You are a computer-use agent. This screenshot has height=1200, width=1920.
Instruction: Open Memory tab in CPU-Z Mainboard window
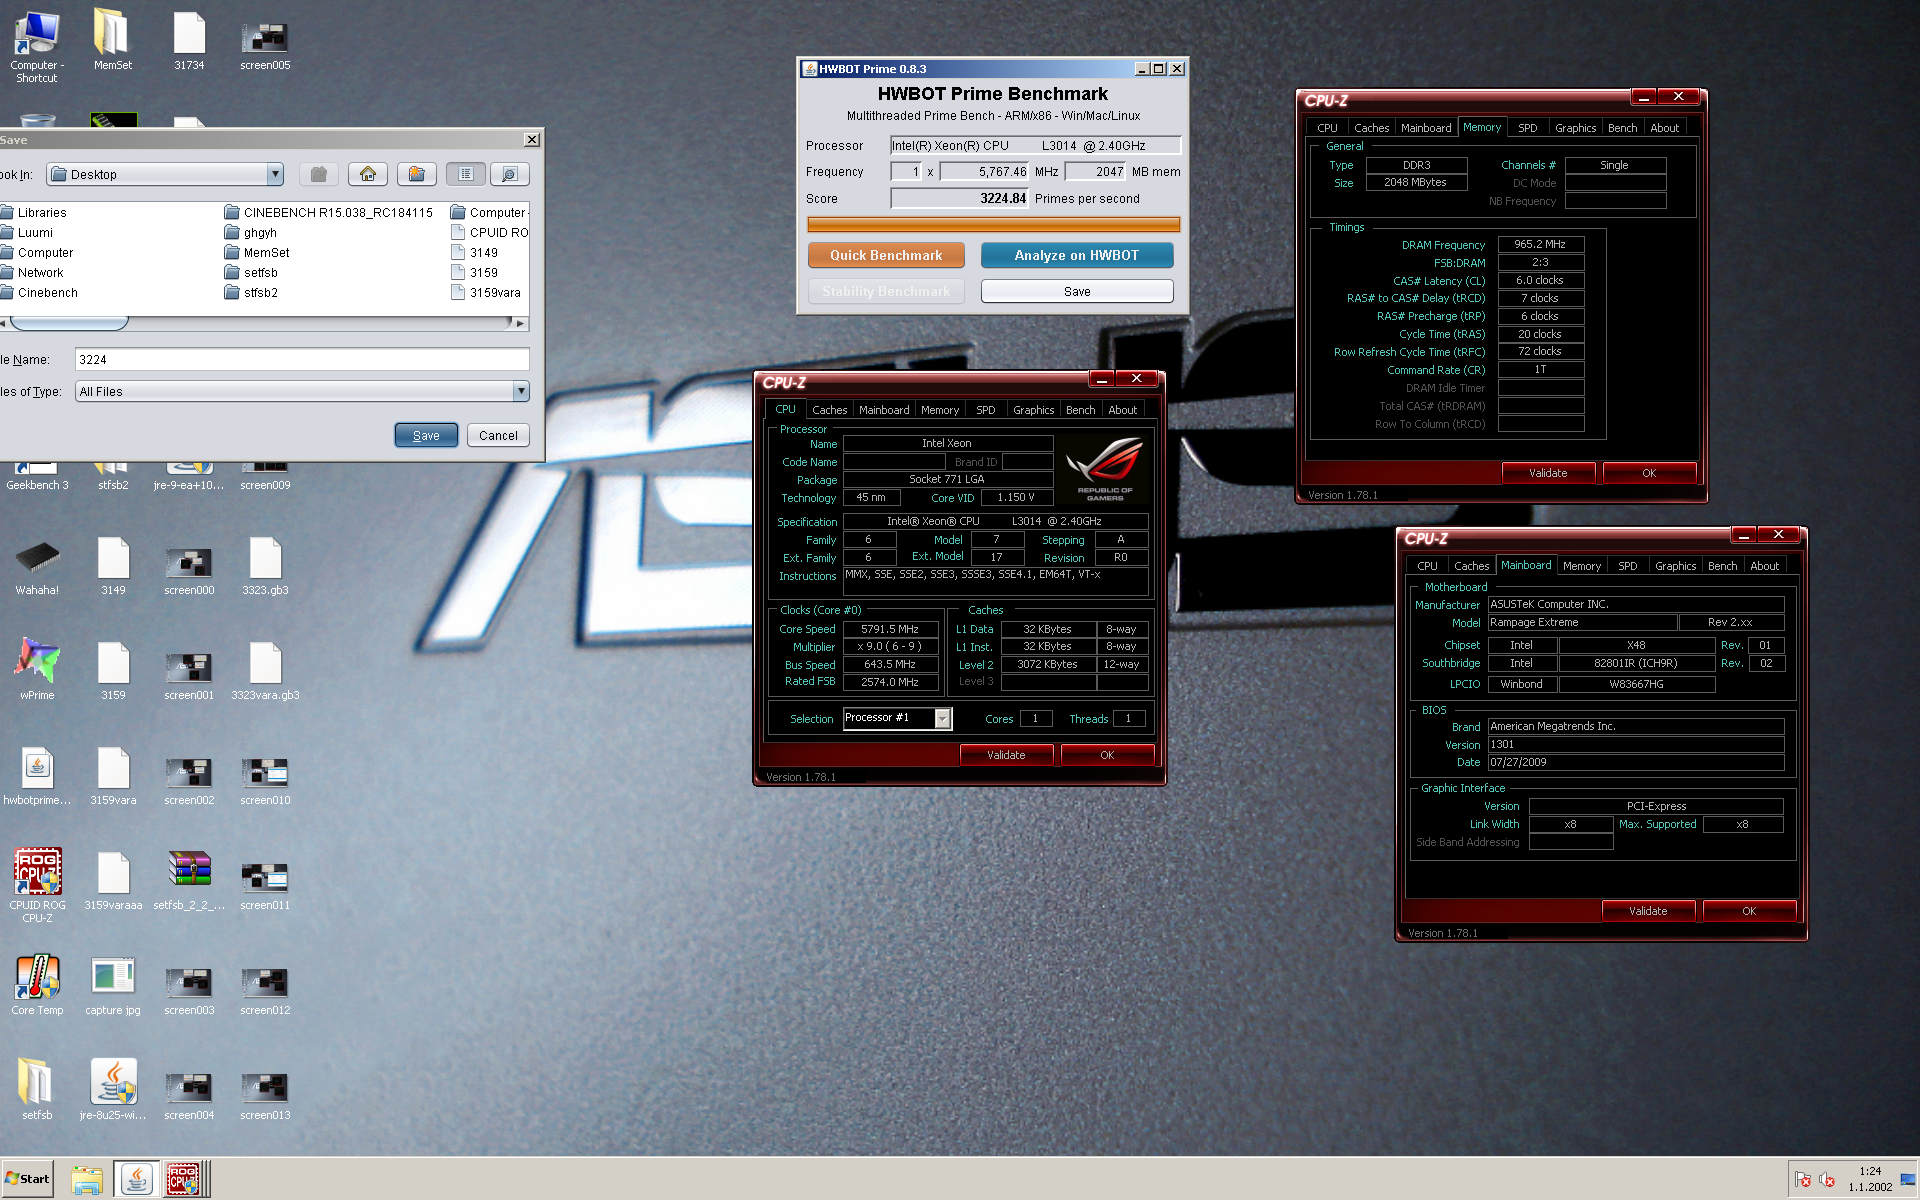click(1581, 565)
